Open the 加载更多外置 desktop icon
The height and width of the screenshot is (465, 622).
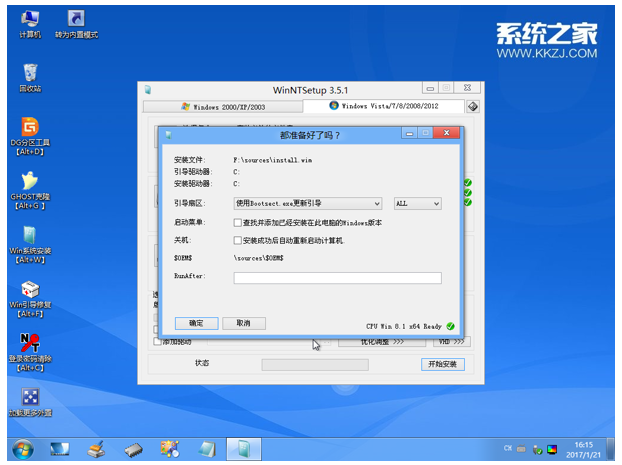pos(30,402)
